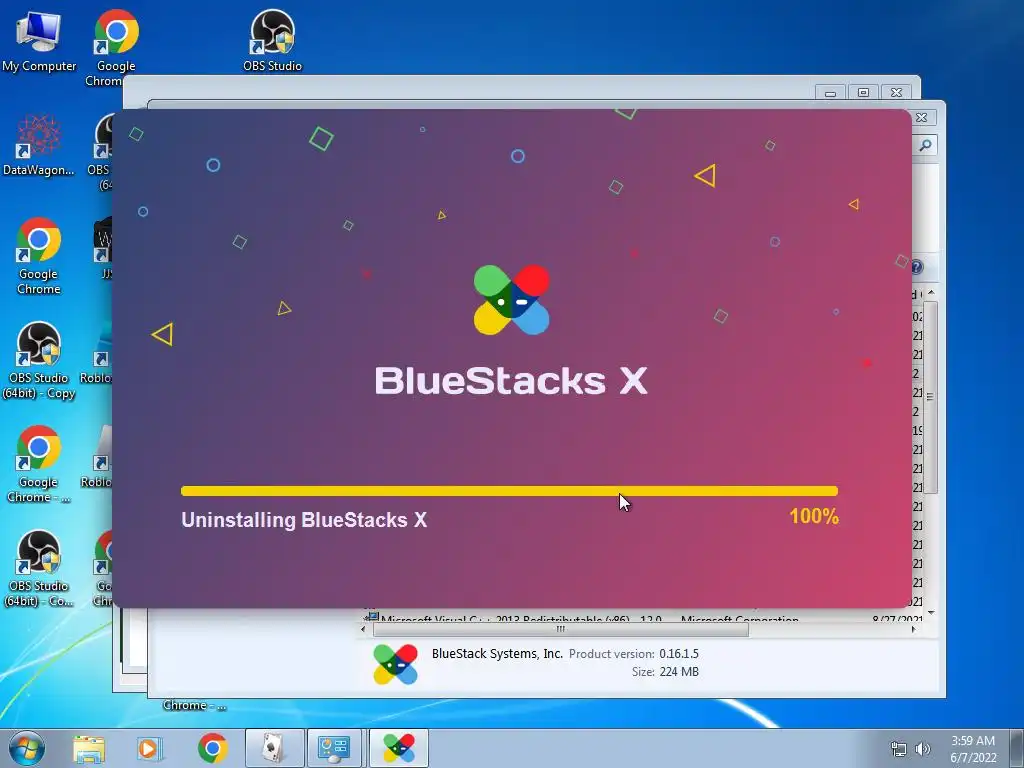Open the top-row Google Chrome desktop shortcut
This screenshot has height=768, width=1024.
[116, 46]
